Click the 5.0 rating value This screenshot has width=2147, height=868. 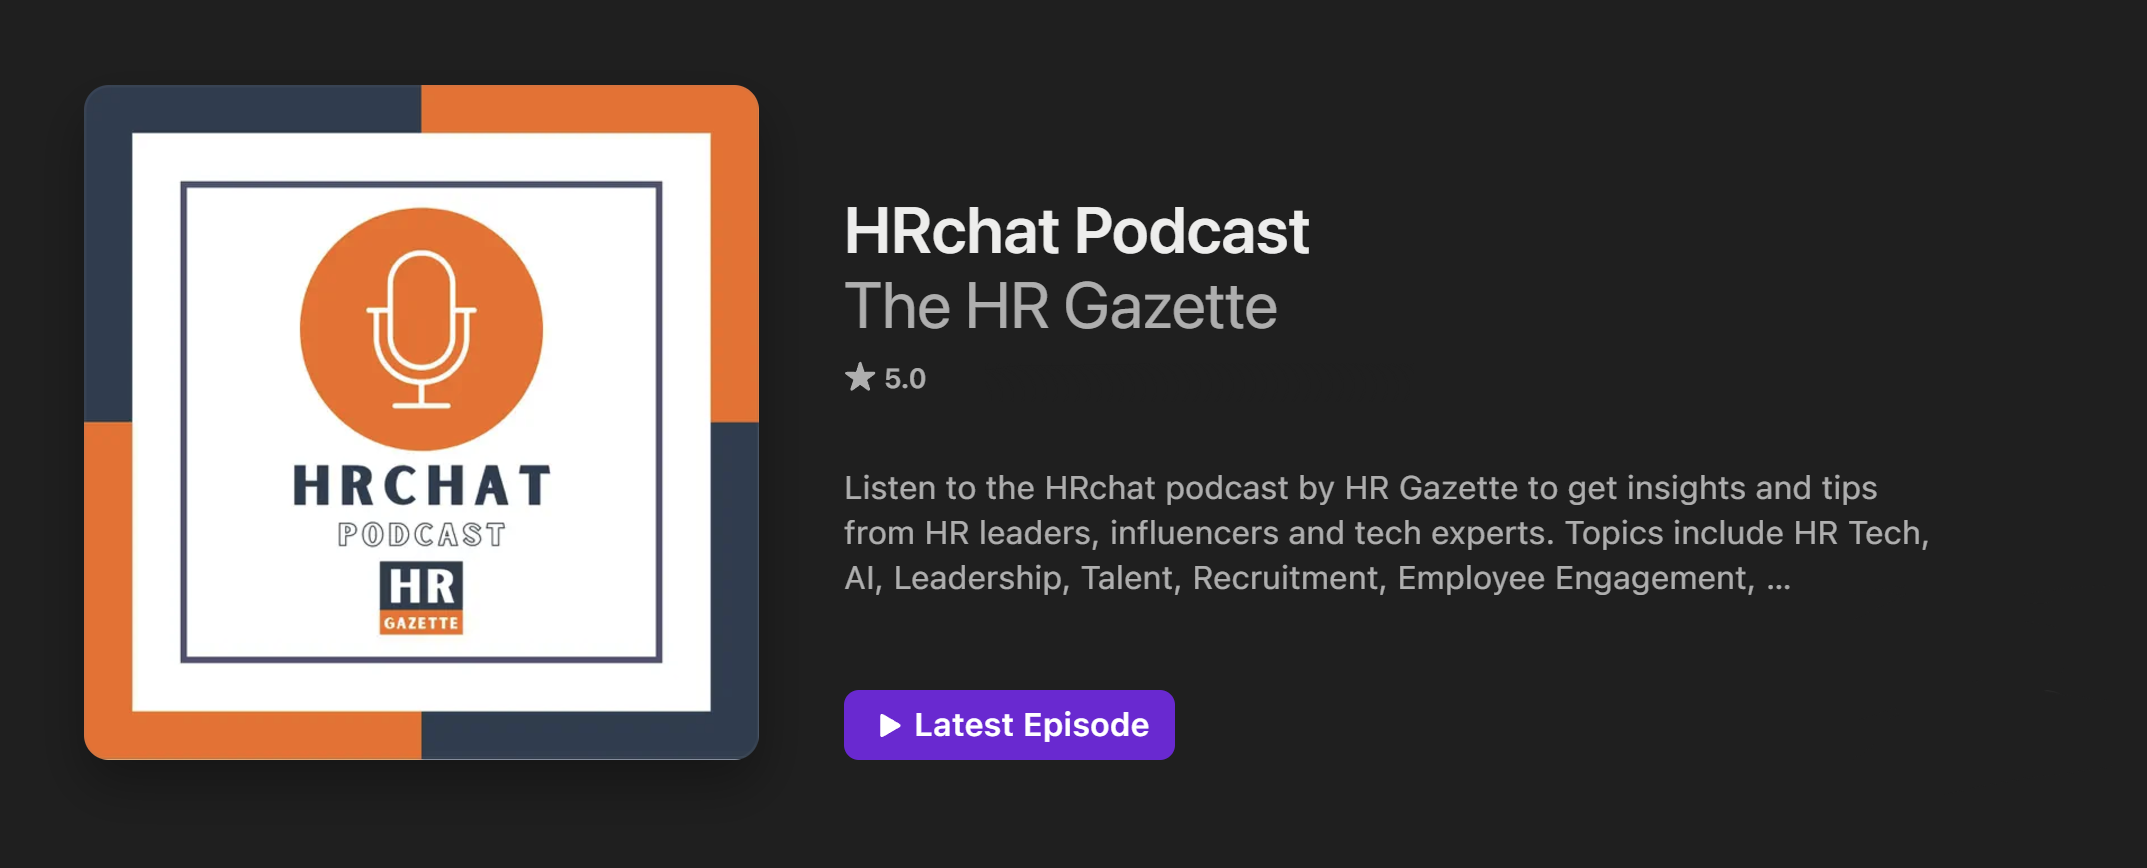pyautogui.click(x=905, y=379)
